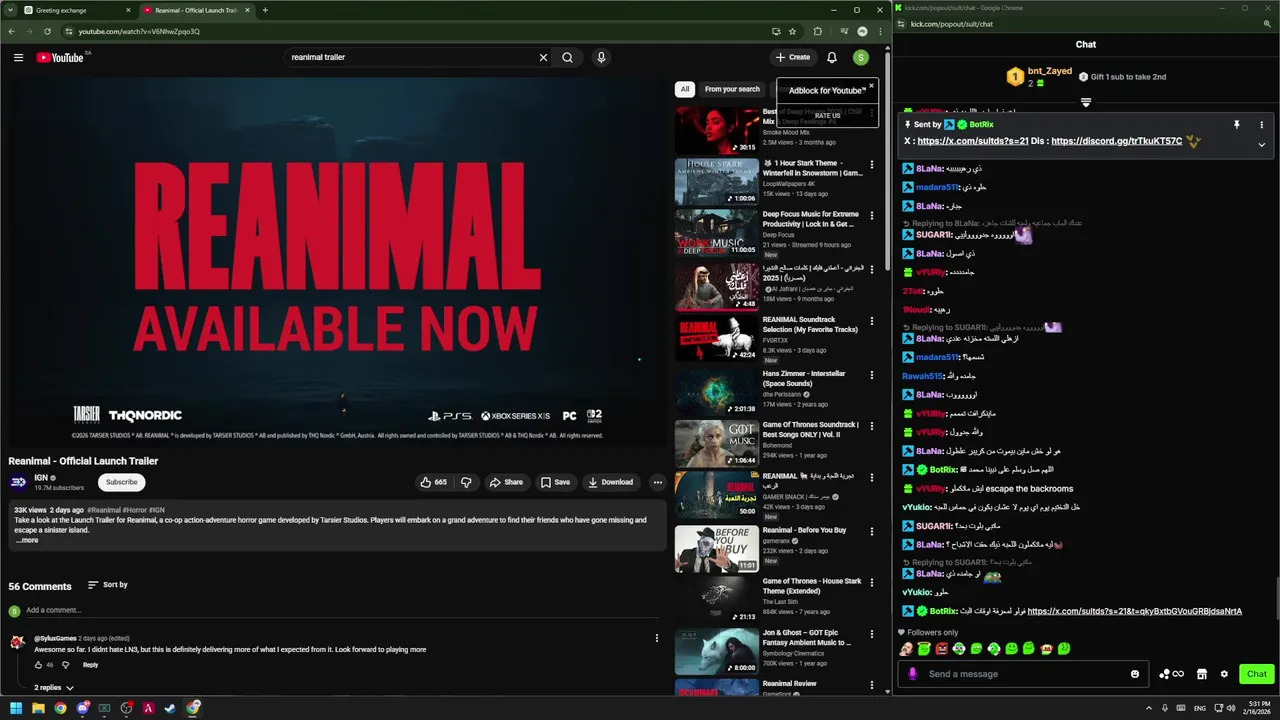Like the SyluxGames comment
Image resolution: width=1280 pixels, height=720 pixels.
click(x=39, y=665)
